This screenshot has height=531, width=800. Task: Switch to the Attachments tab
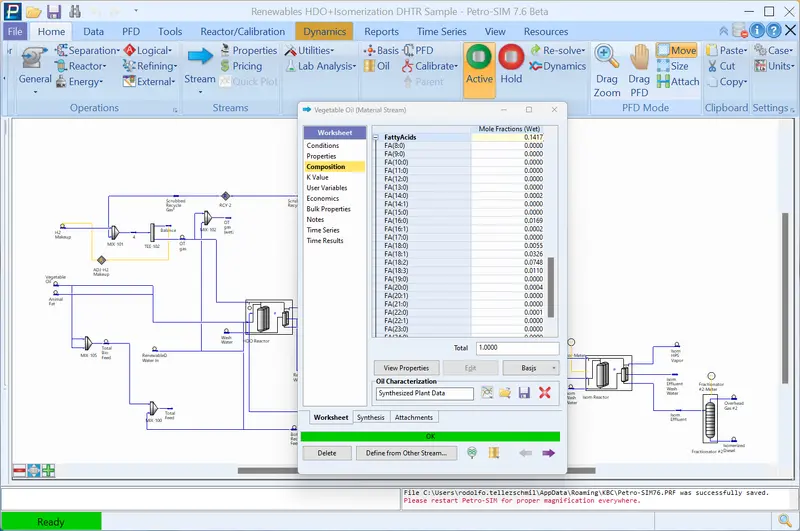(413, 417)
